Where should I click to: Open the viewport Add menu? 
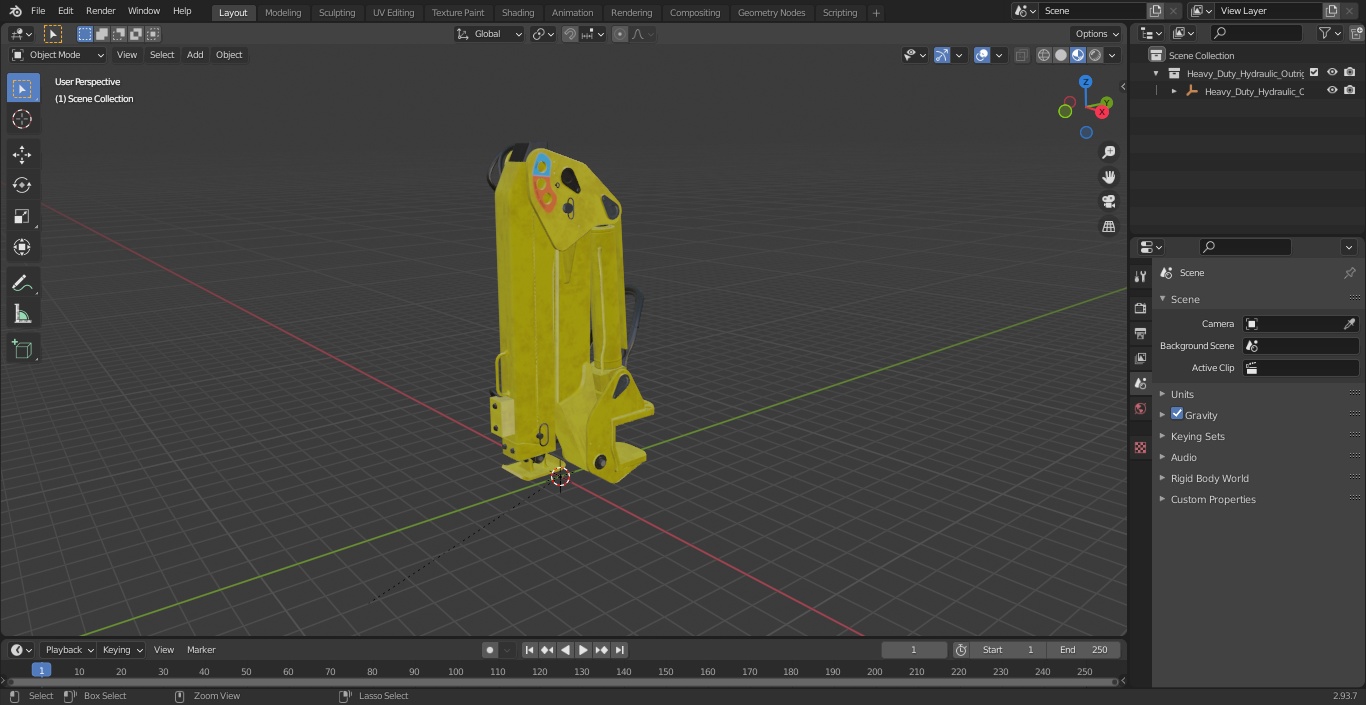click(x=195, y=55)
